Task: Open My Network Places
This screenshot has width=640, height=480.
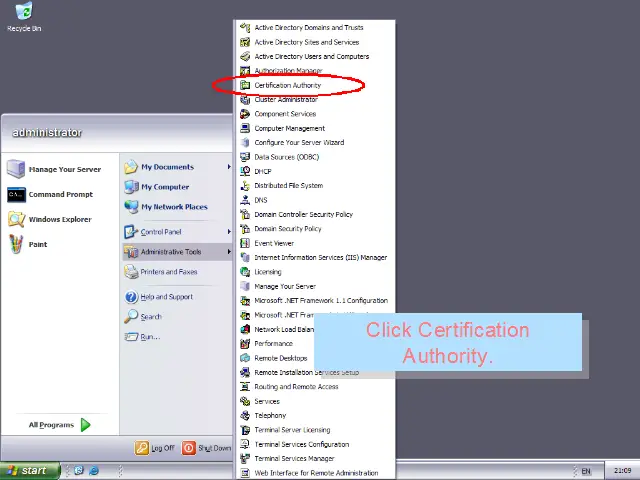Action: [177, 207]
